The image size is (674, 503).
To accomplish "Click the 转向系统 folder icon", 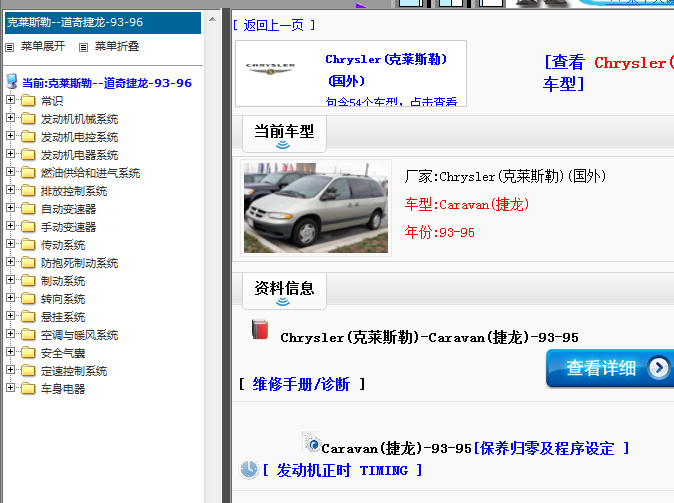I will [28, 298].
